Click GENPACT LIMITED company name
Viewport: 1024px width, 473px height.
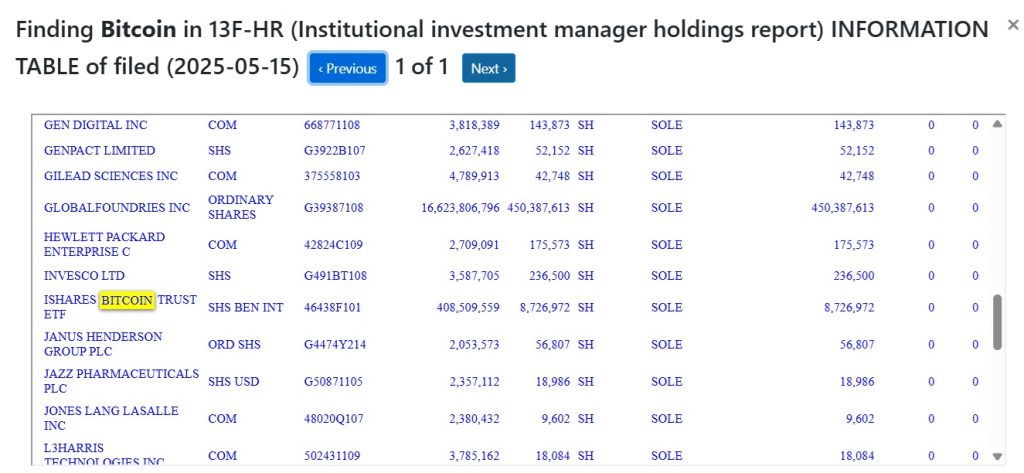click(x=99, y=151)
